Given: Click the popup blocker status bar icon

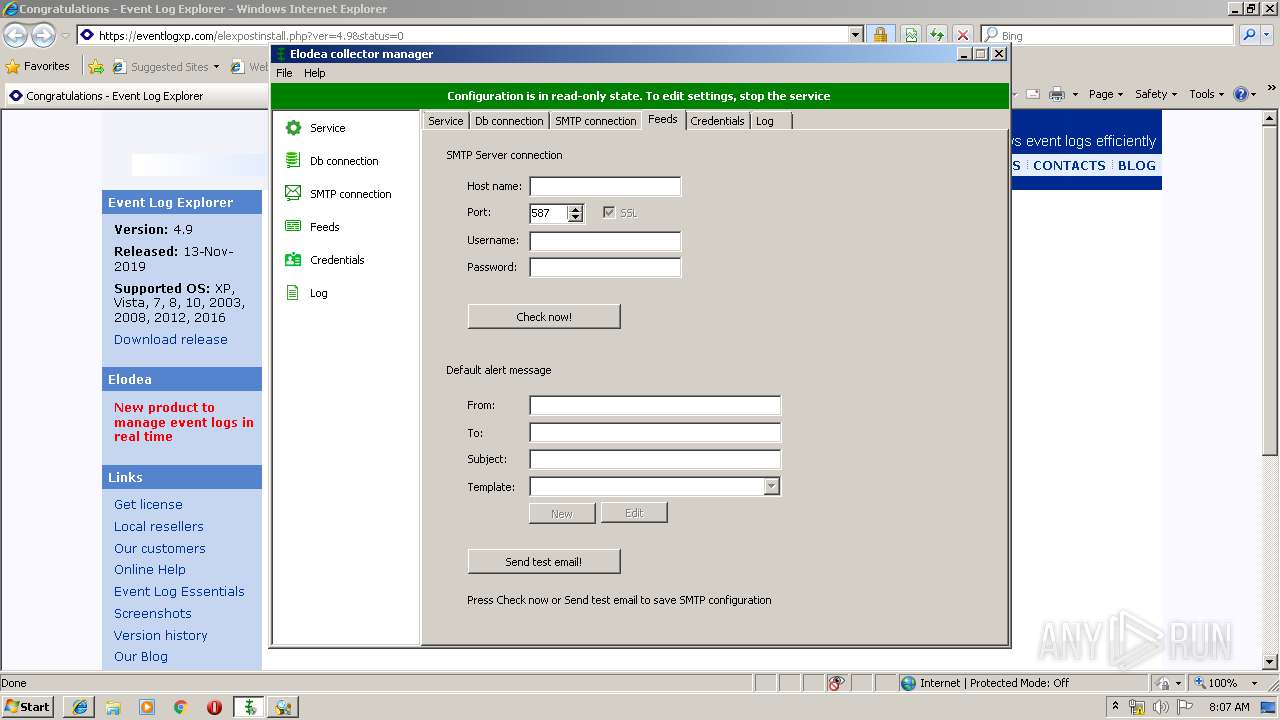Looking at the screenshot, I should click(x=837, y=683).
